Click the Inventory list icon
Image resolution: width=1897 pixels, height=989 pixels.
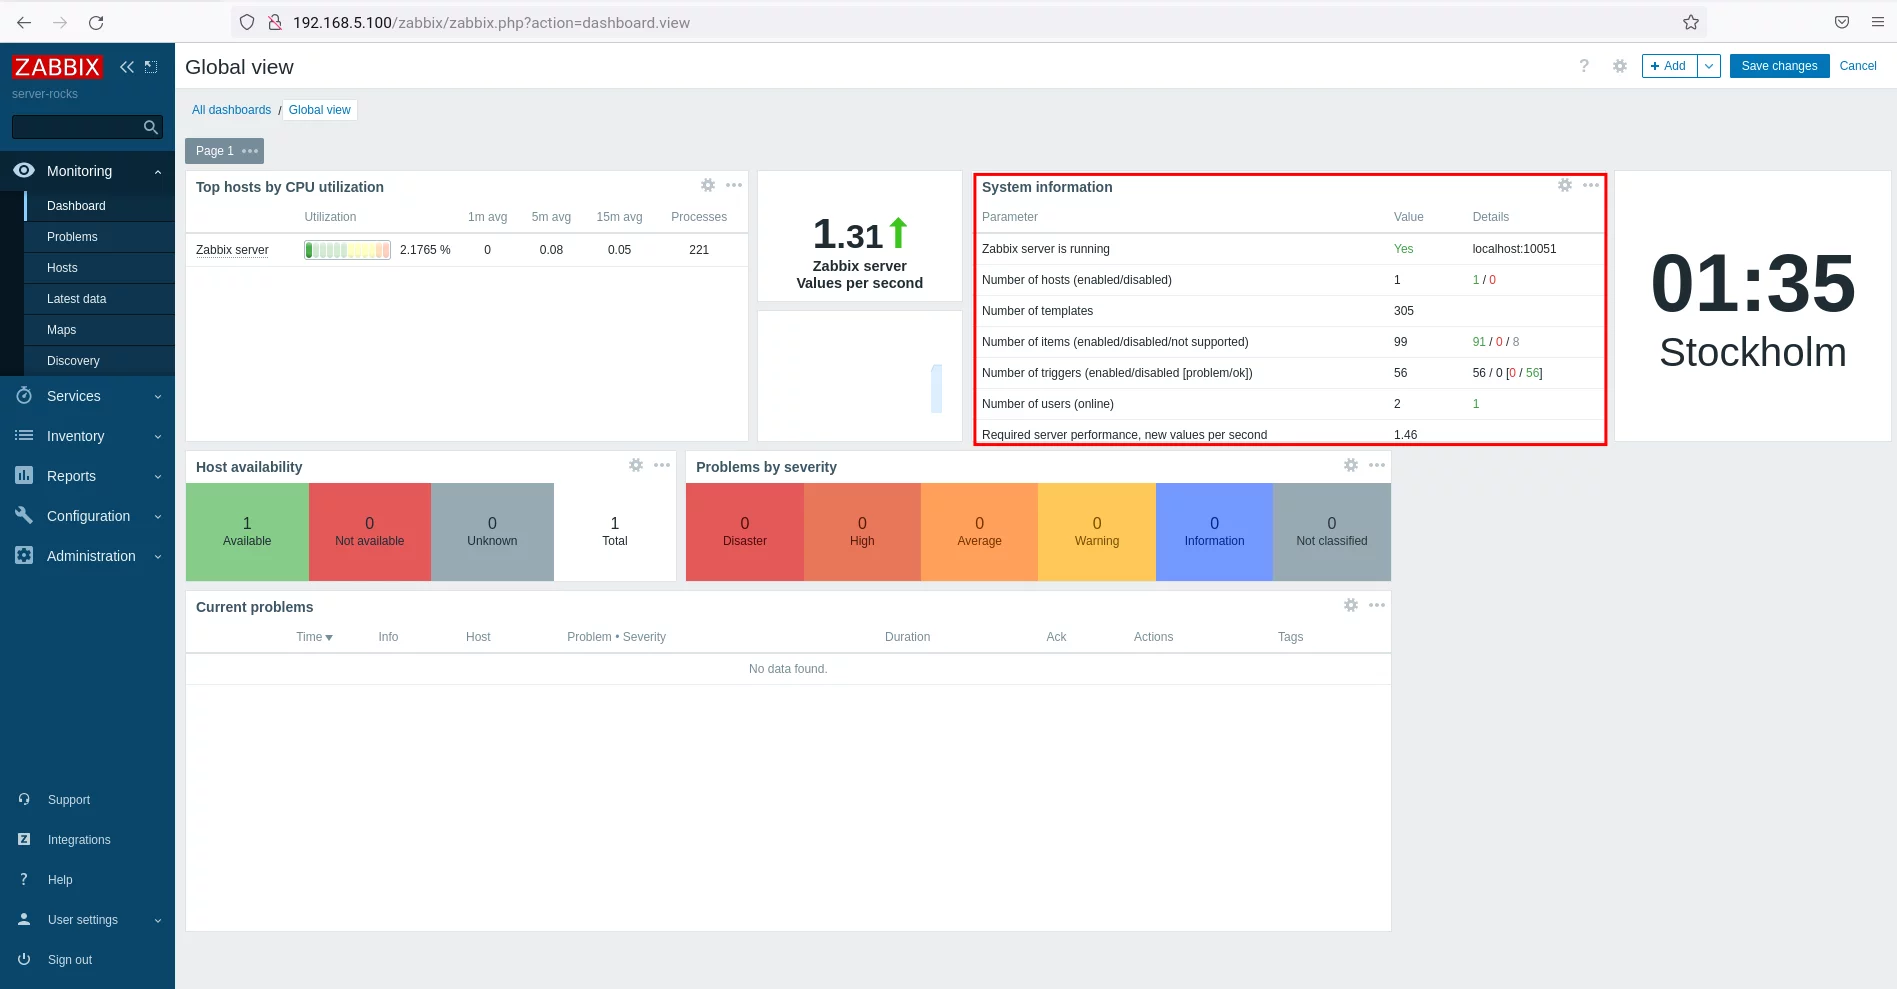click(x=24, y=435)
